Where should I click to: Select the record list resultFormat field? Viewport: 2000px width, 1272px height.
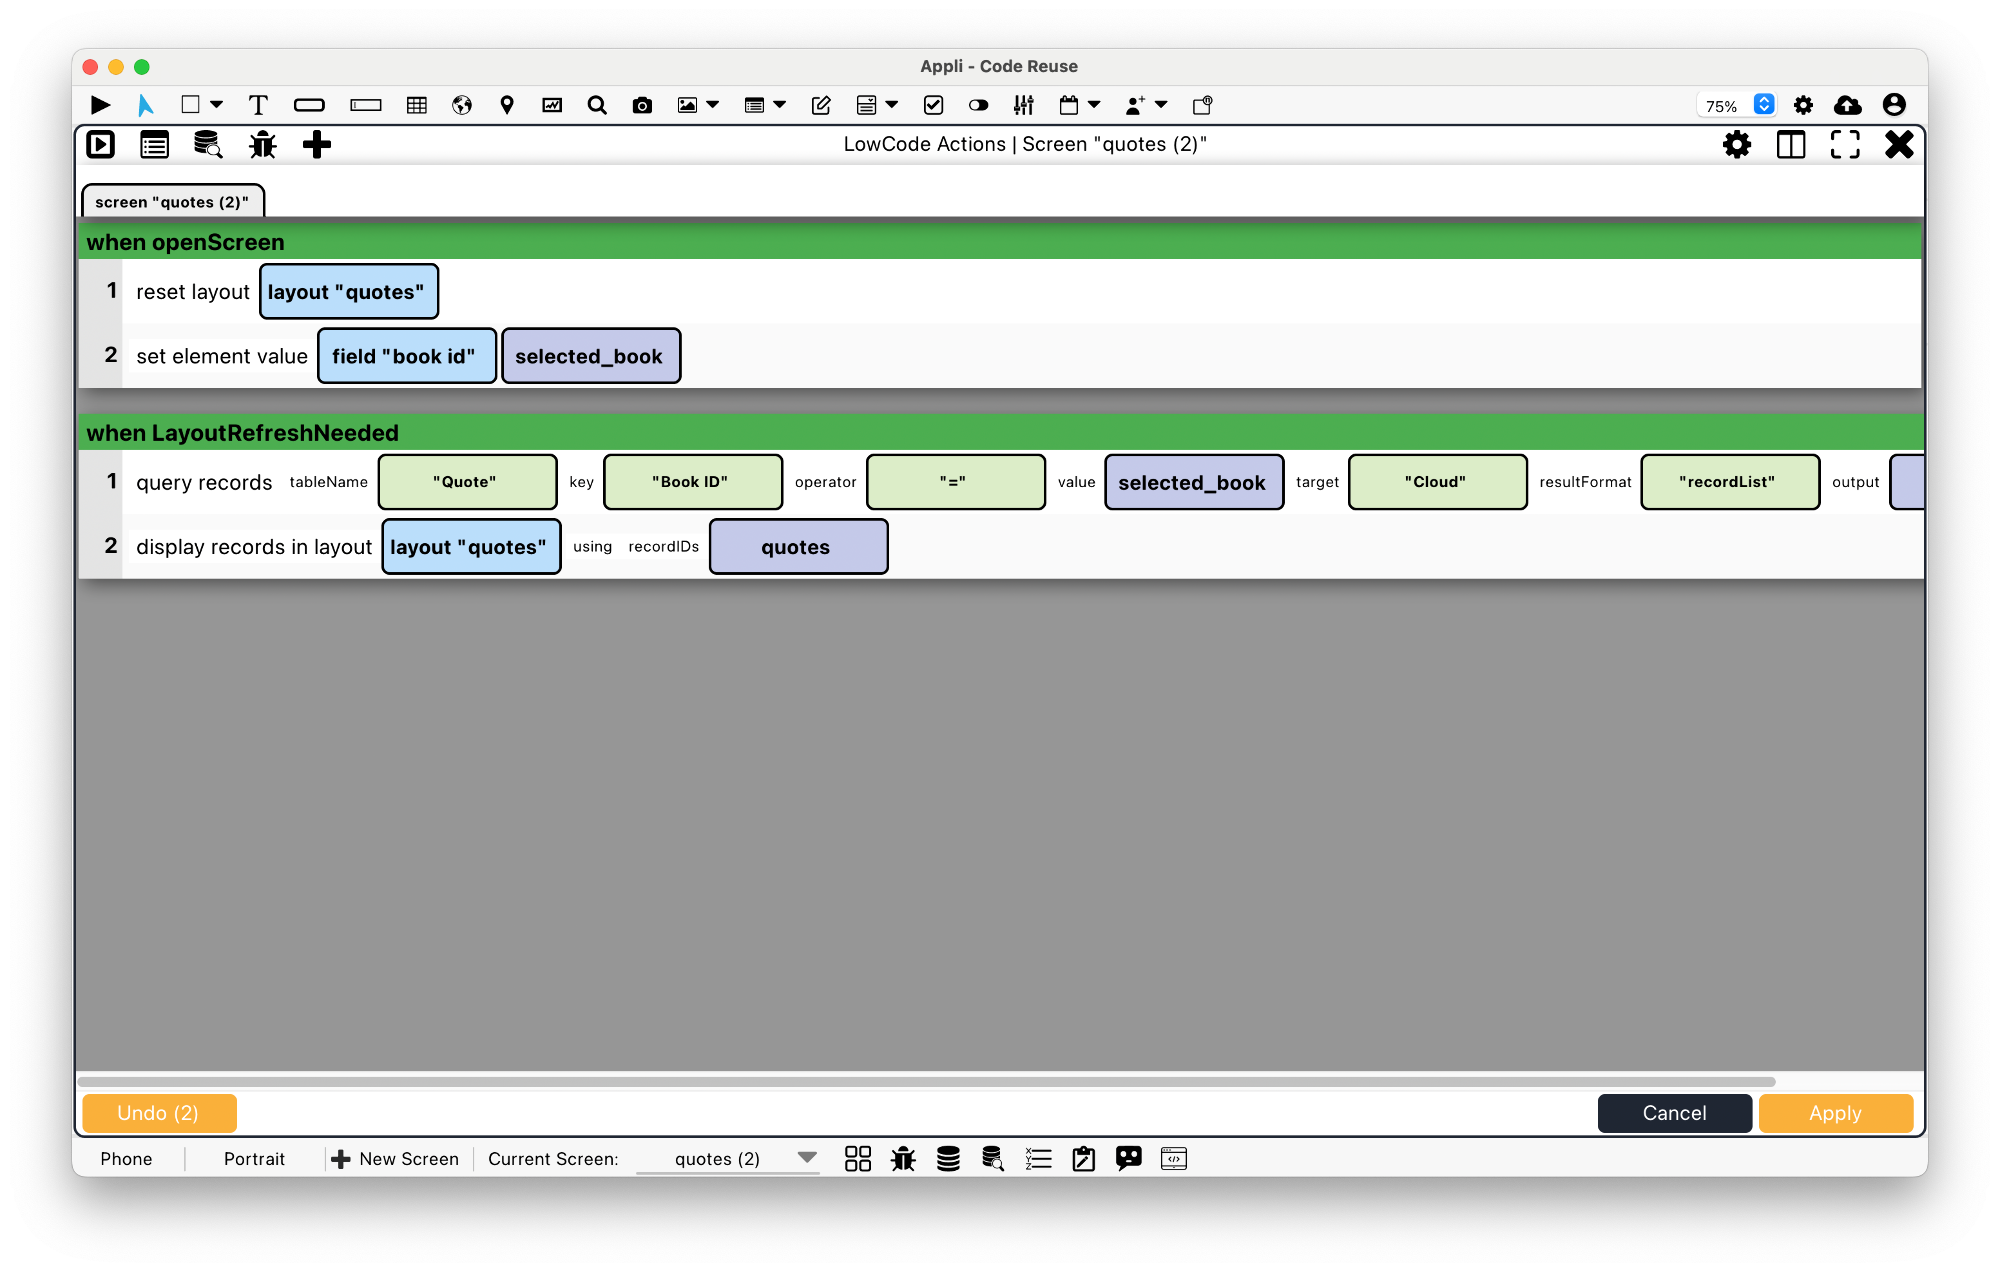[x=1729, y=482]
